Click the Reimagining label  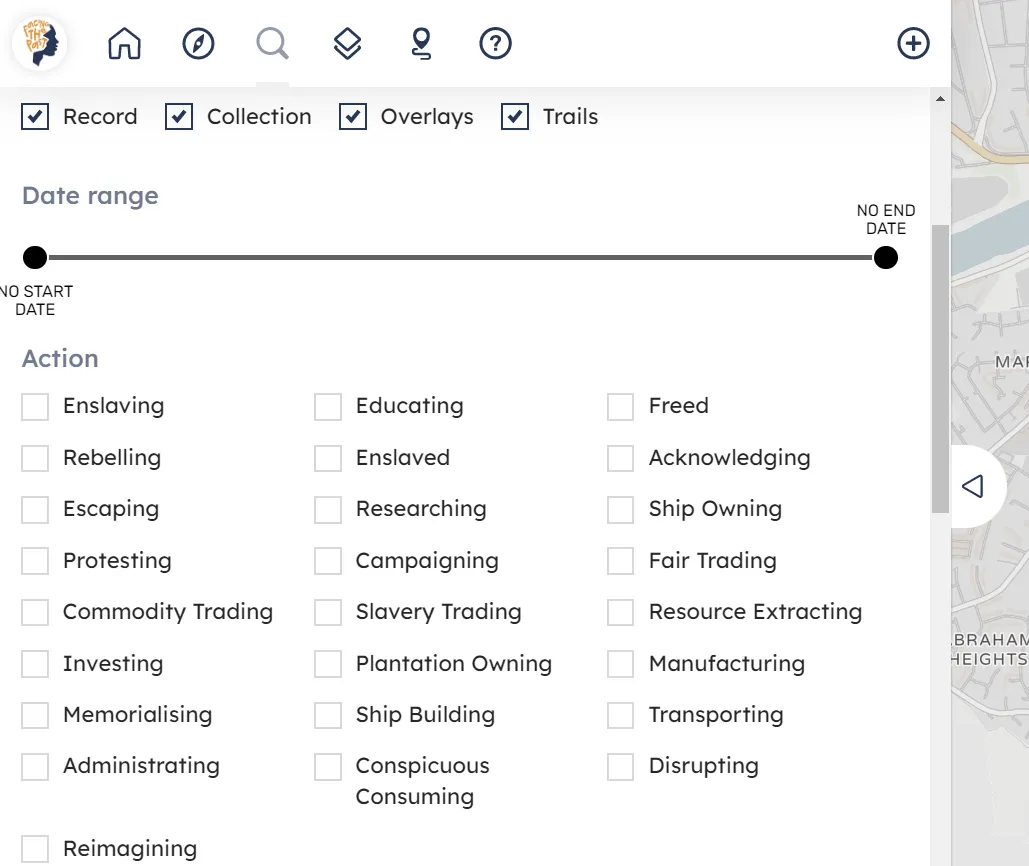pos(130,849)
